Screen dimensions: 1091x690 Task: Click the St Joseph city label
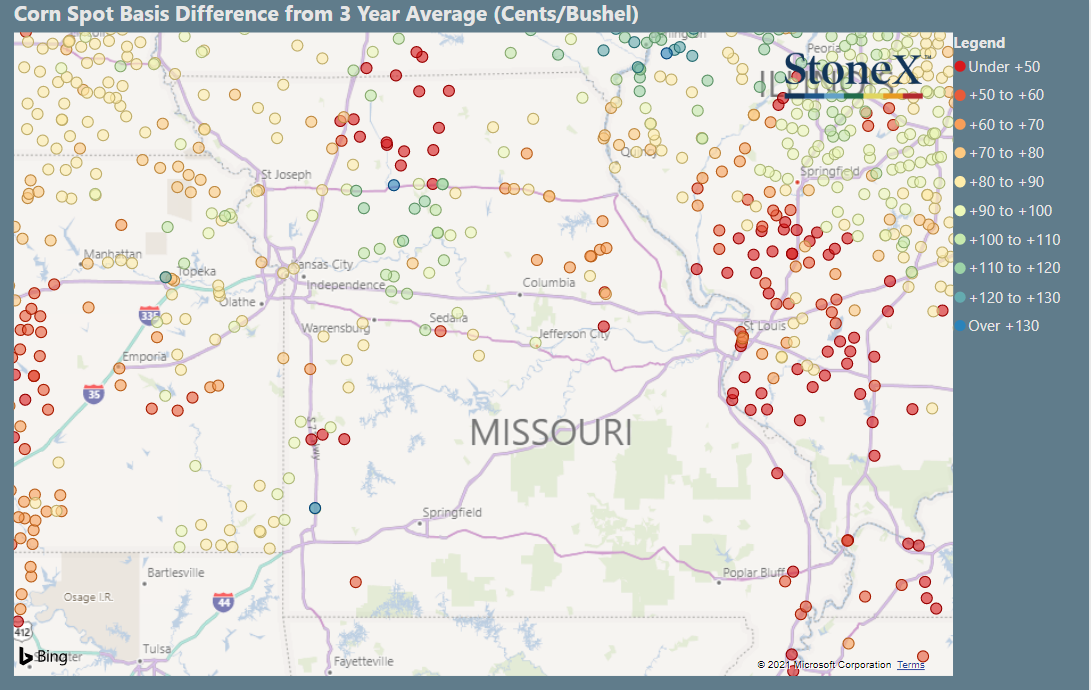286,175
